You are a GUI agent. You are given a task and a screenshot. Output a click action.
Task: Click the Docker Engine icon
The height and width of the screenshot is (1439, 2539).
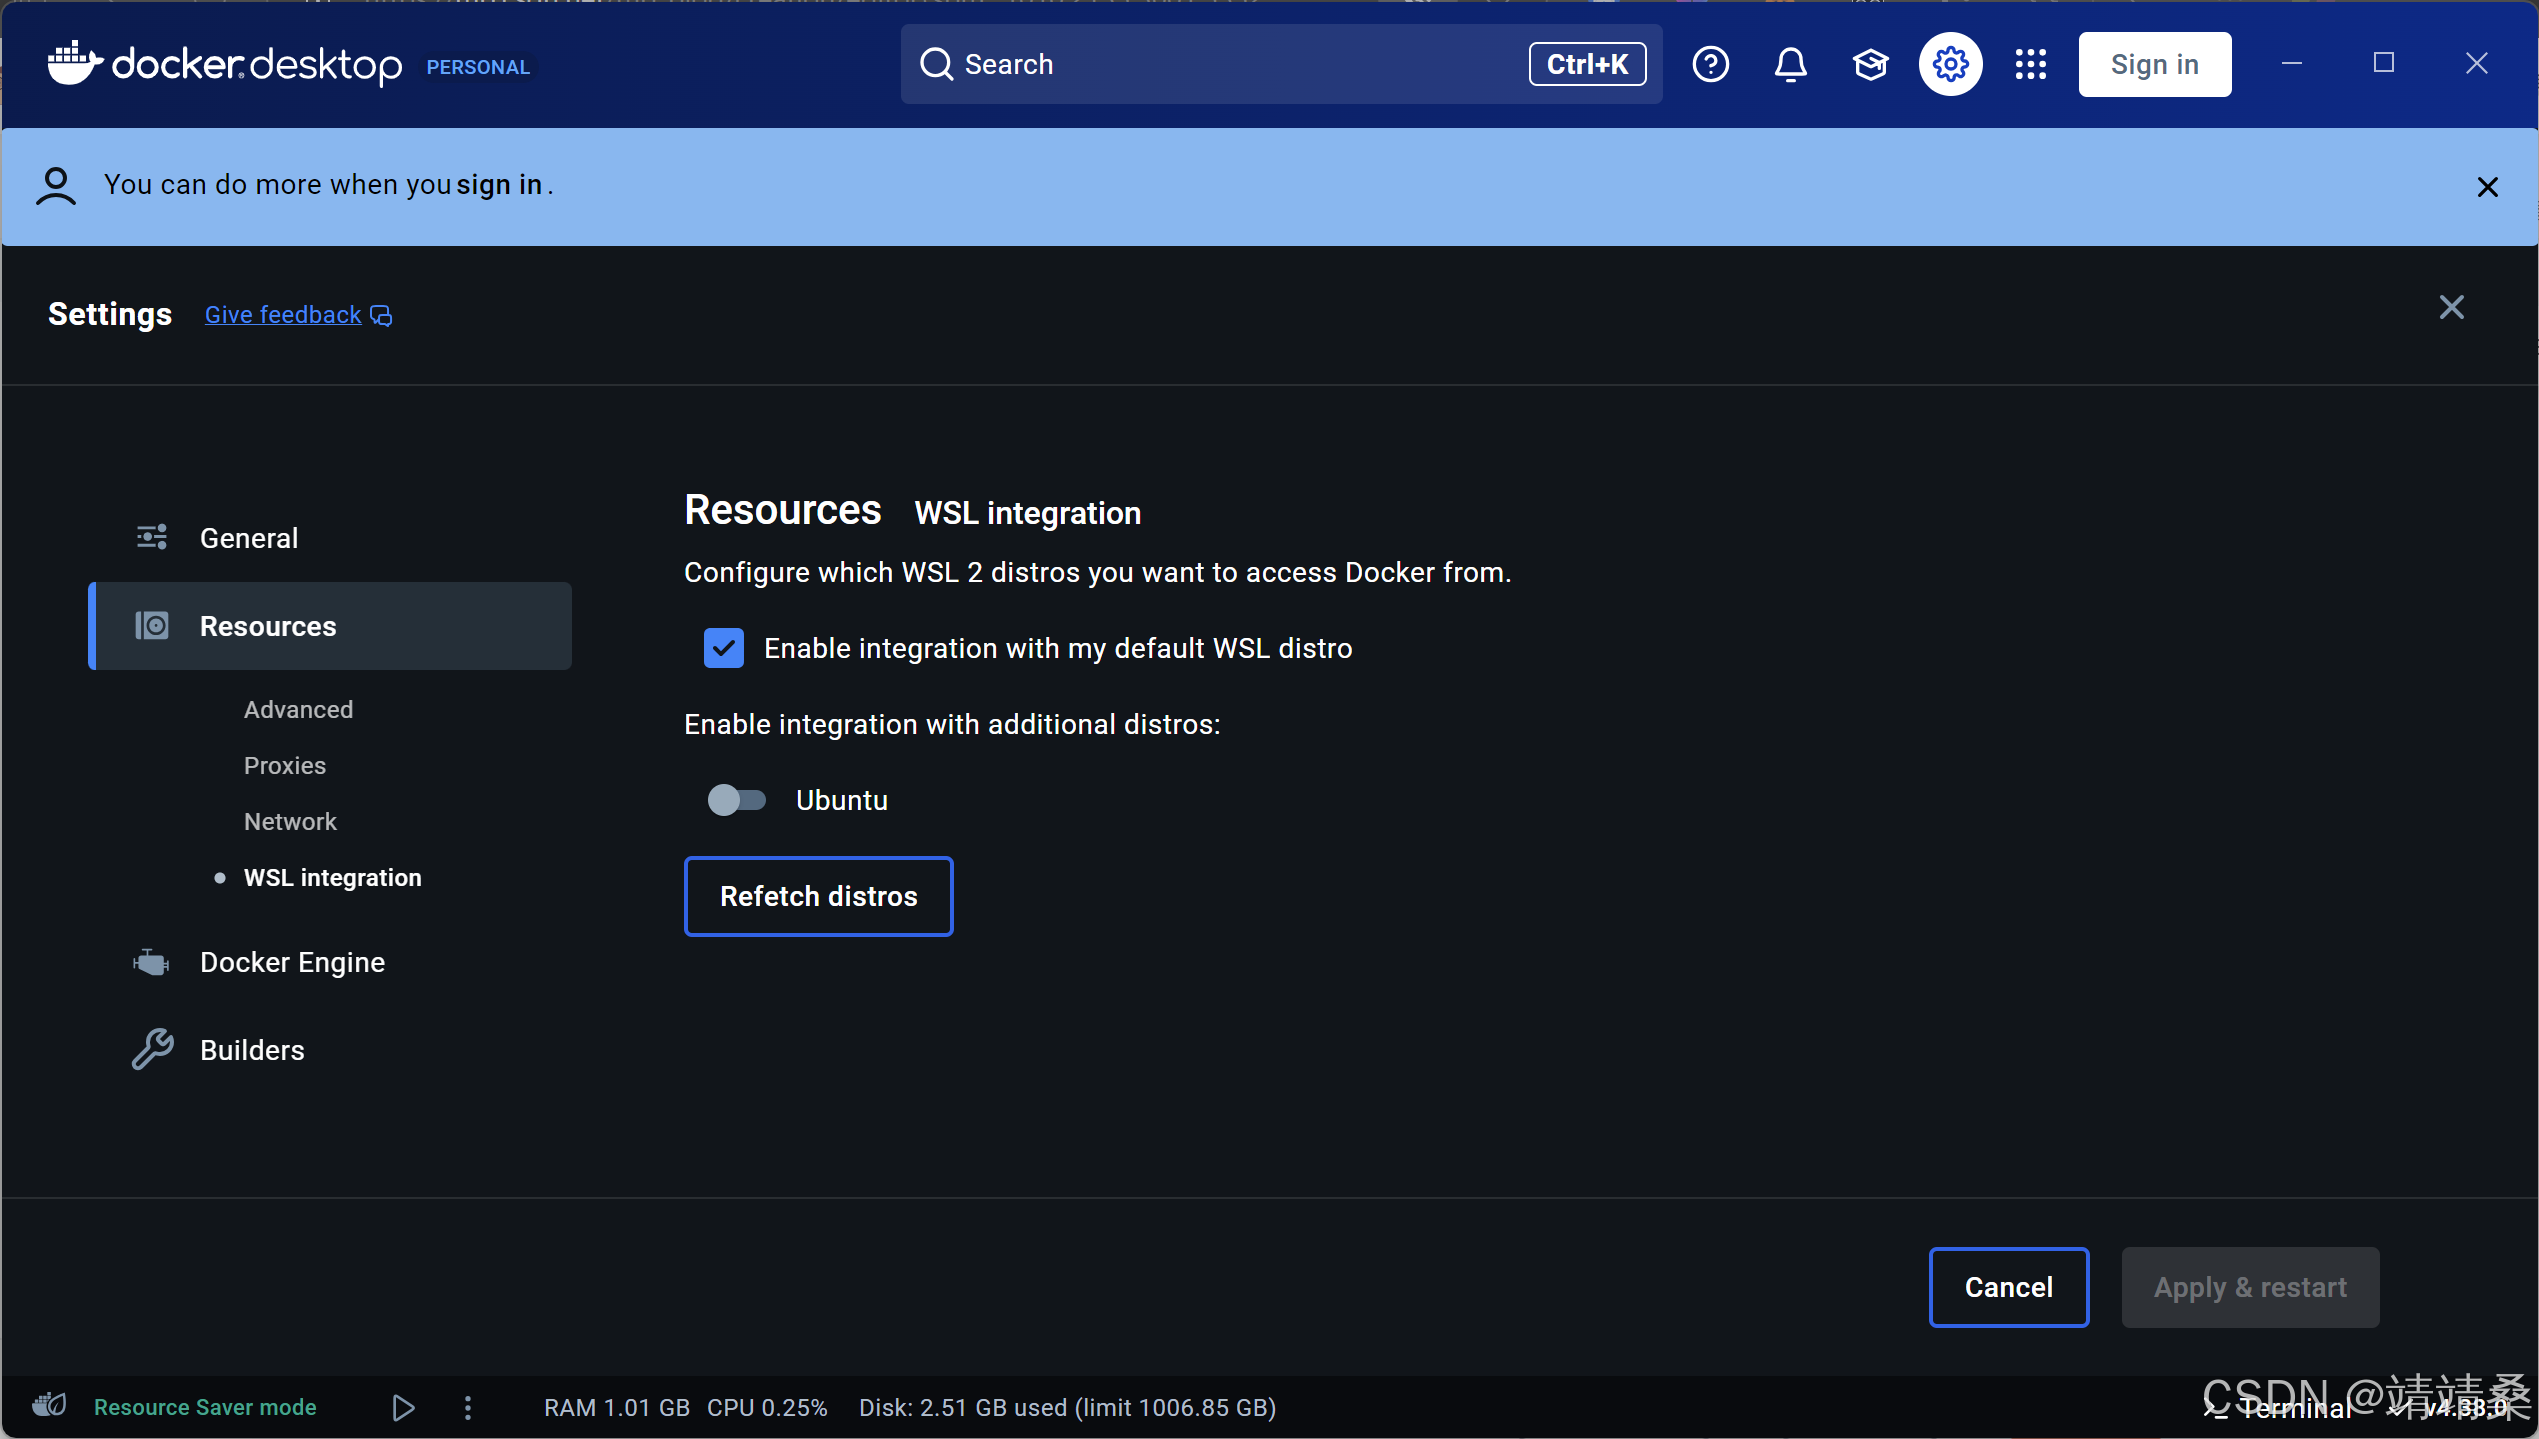pos(151,962)
